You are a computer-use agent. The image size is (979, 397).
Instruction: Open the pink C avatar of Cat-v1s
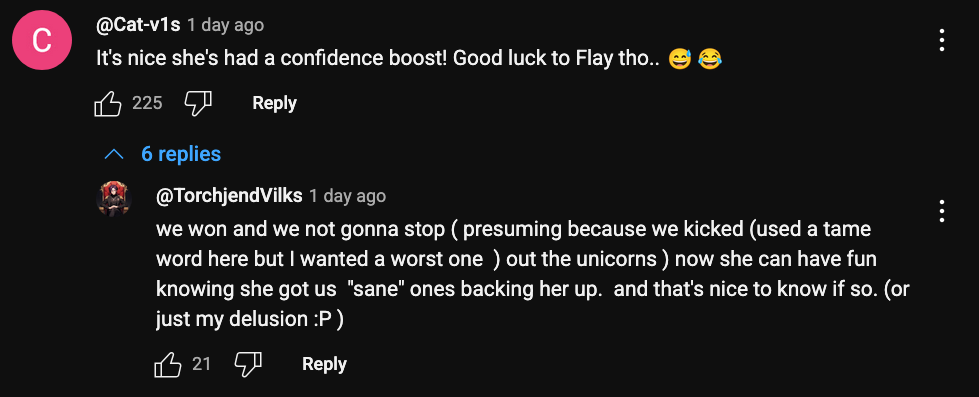coord(42,41)
